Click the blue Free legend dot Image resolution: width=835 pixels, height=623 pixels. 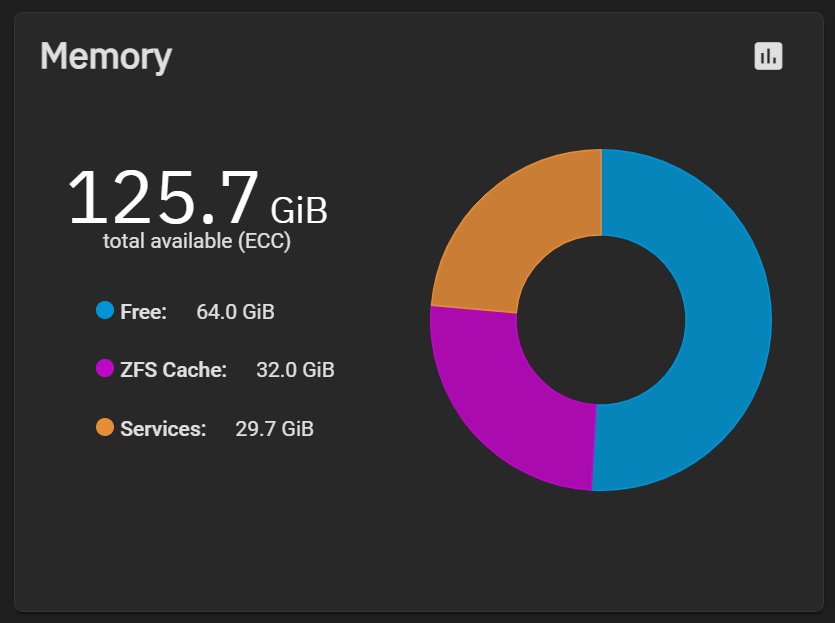coord(105,310)
